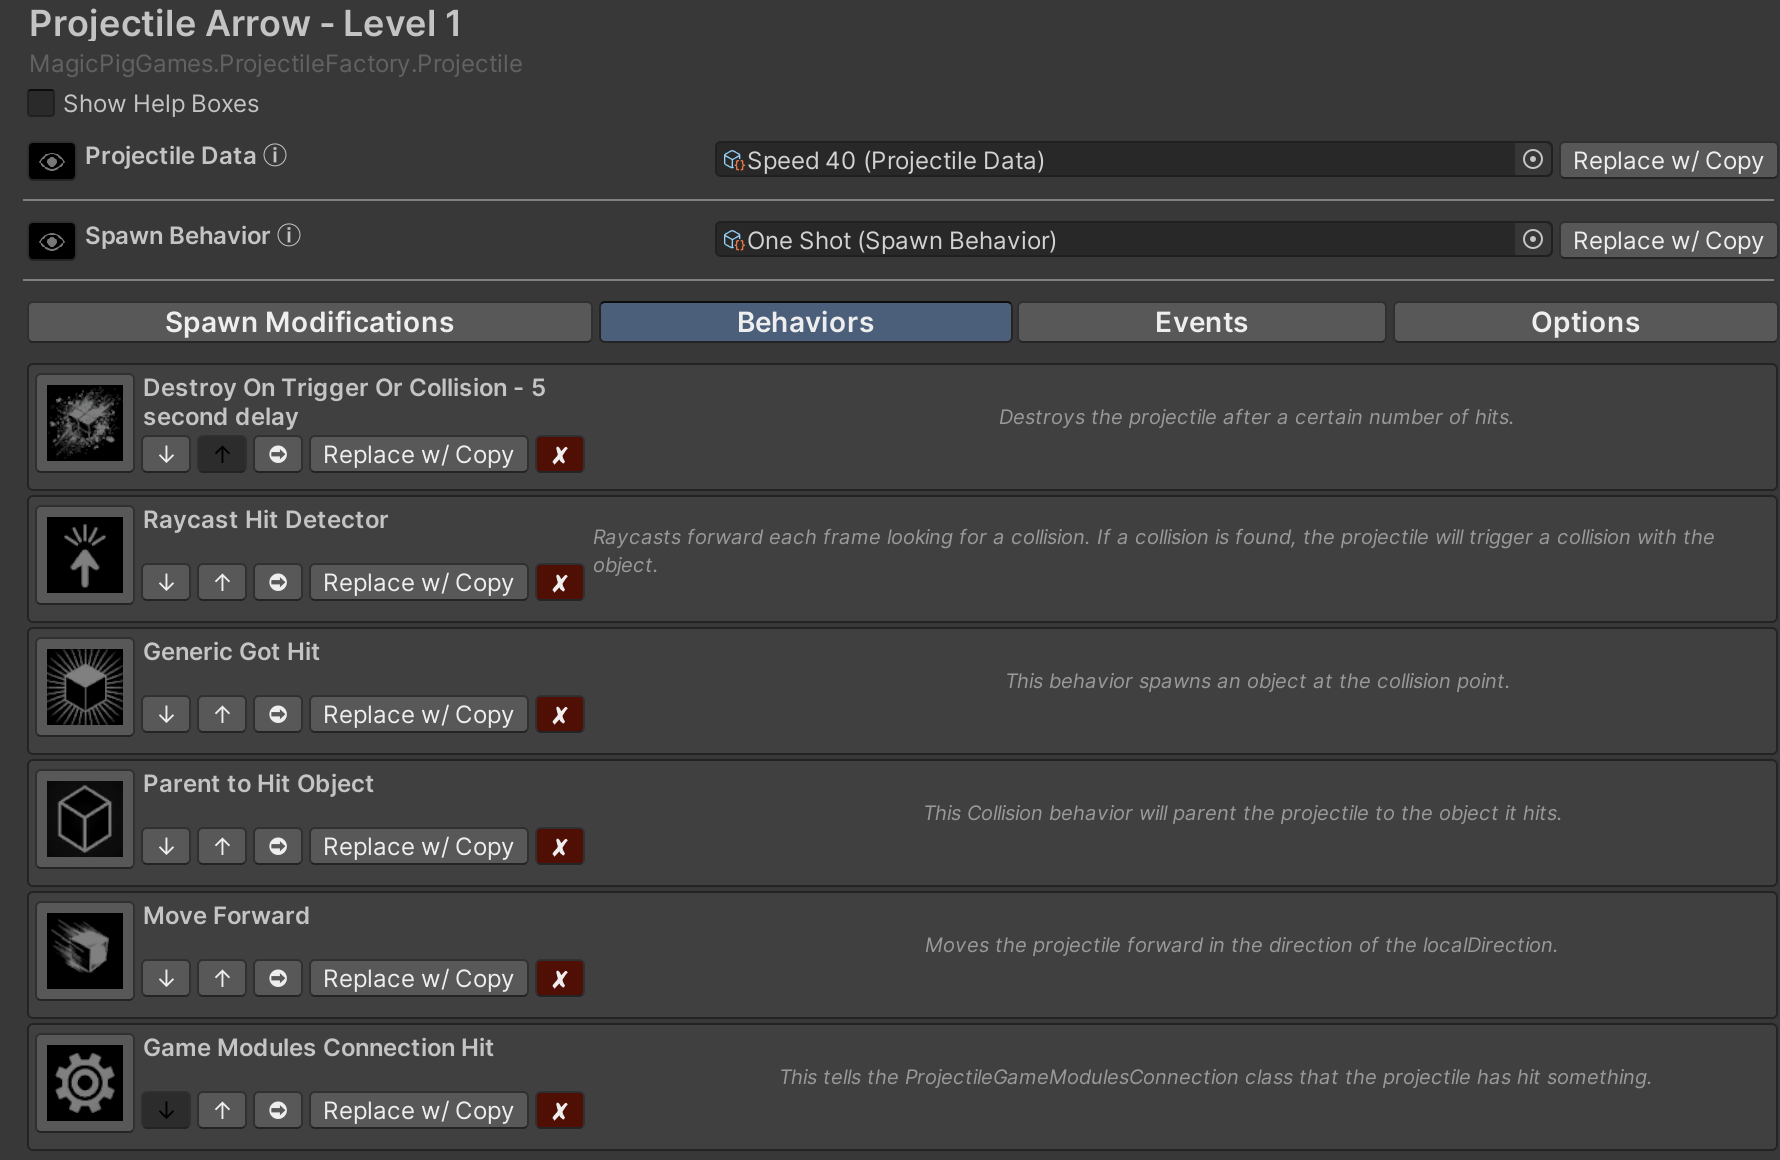The image size is (1780, 1160).
Task: Toggle the Spawn Behavior eye visibility
Action: 52,241
